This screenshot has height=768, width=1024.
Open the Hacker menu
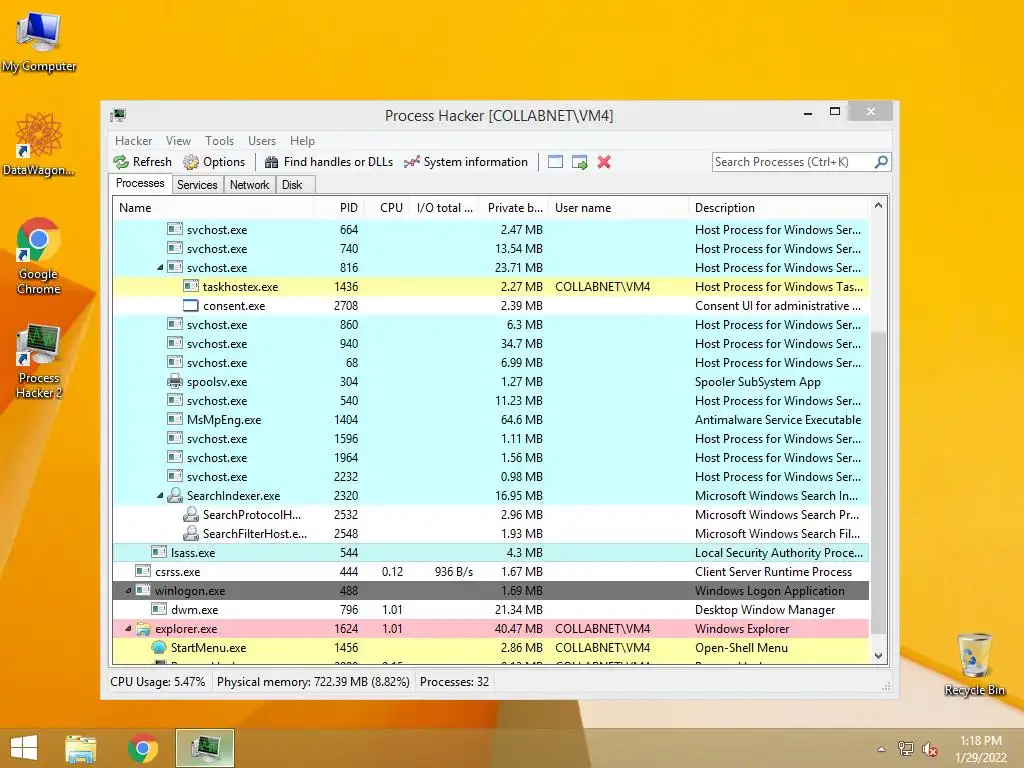[x=133, y=141]
